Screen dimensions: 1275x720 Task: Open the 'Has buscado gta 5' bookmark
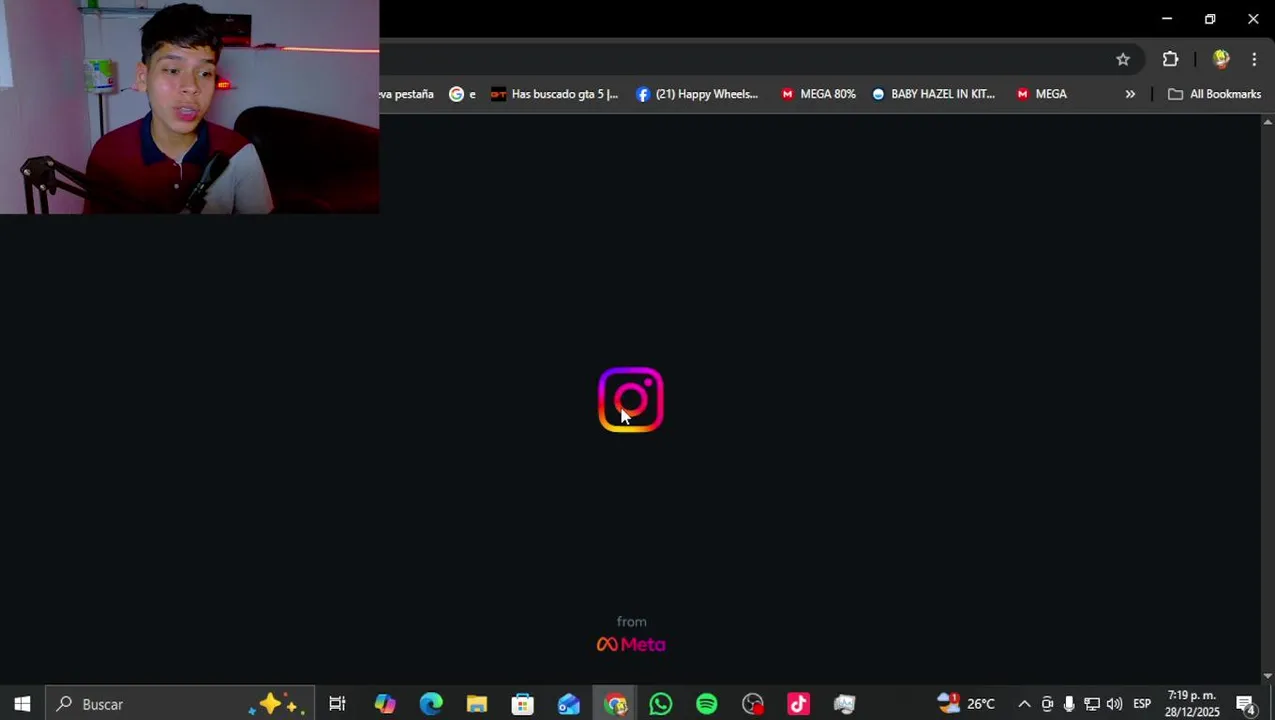pos(555,94)
